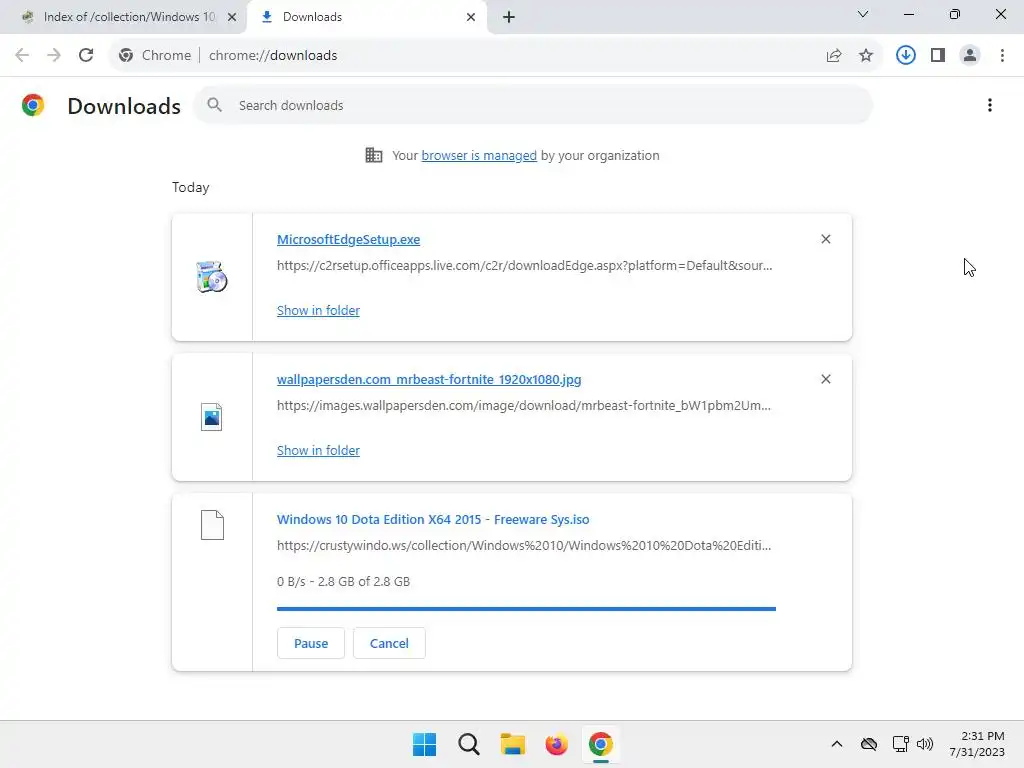1024x768 pixels.
Task: Click the organization building icon
Action: (374, 155)
